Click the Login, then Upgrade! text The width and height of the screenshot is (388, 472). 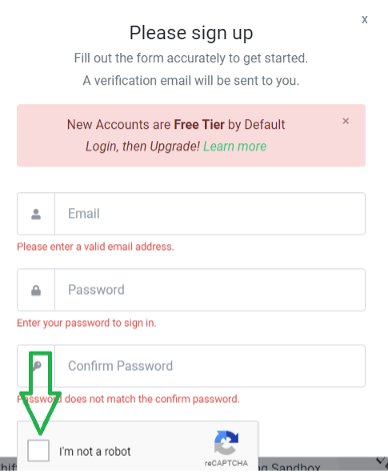click(x=143, y=146)
